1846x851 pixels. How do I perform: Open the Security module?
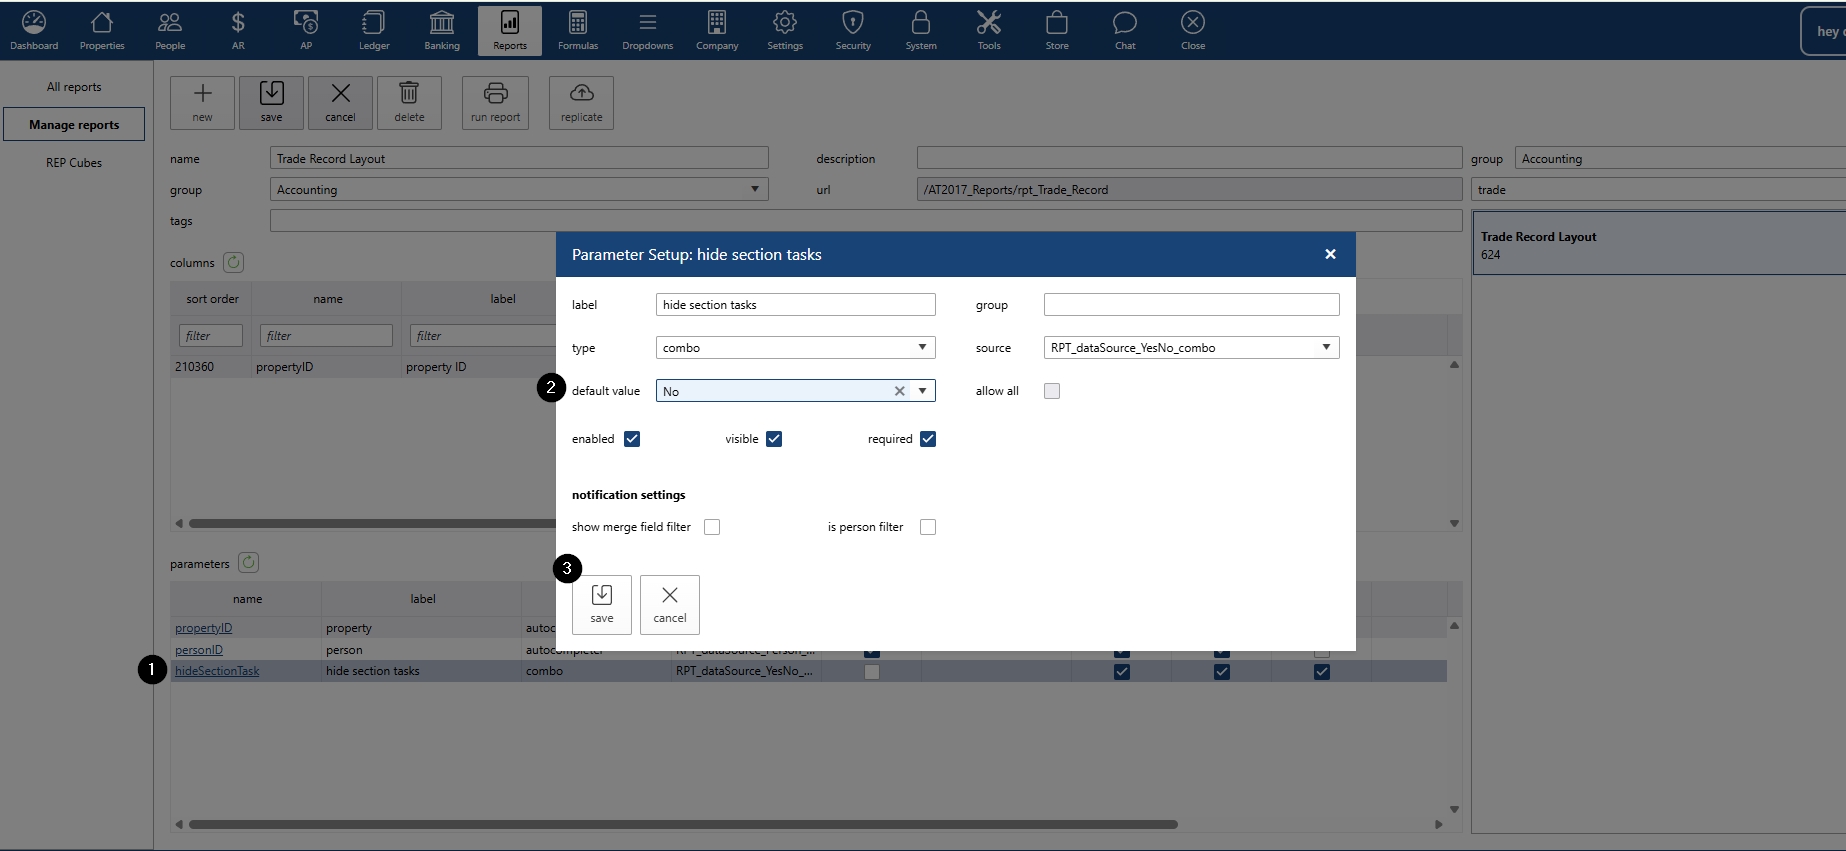(853, 31)
